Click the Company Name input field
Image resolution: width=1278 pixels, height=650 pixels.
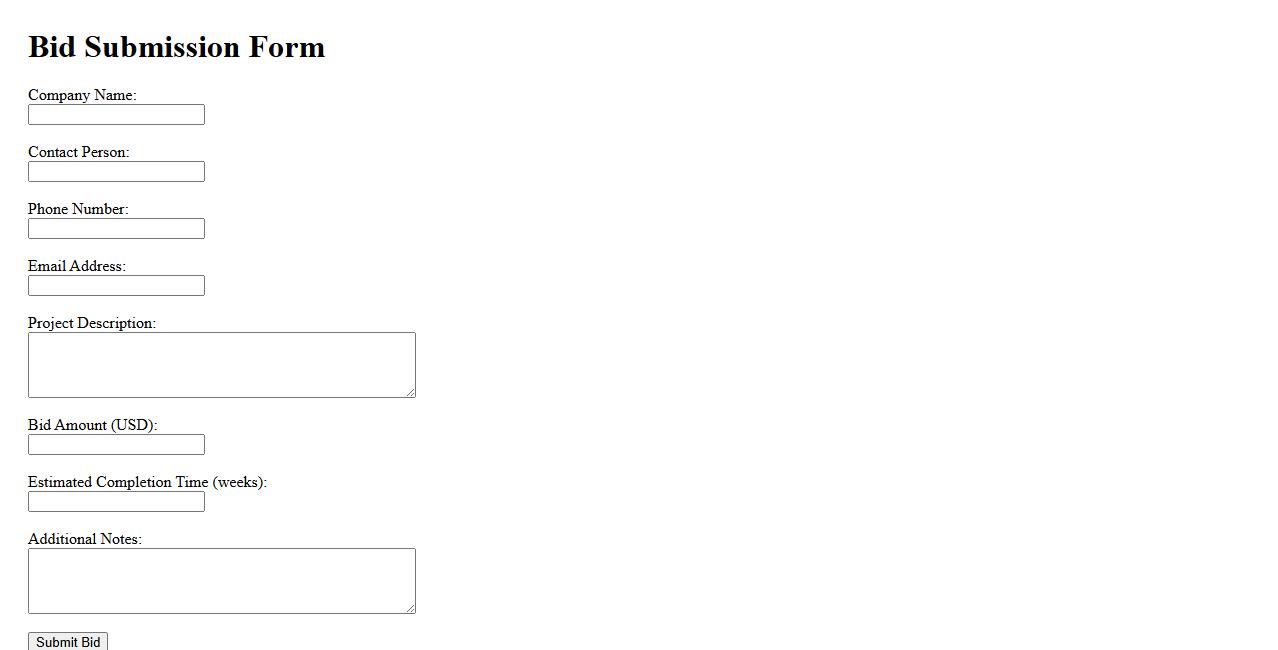116,115
